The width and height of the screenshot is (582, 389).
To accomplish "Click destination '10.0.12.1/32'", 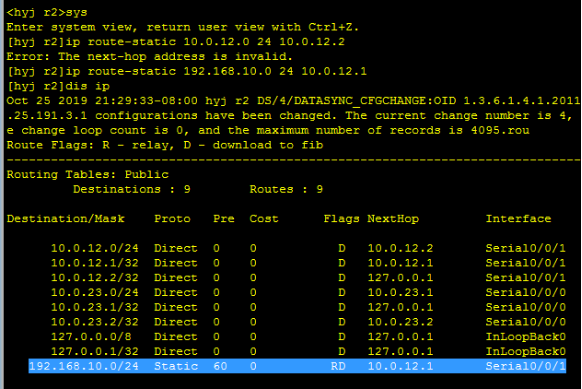I will click(x=95, y=263).
